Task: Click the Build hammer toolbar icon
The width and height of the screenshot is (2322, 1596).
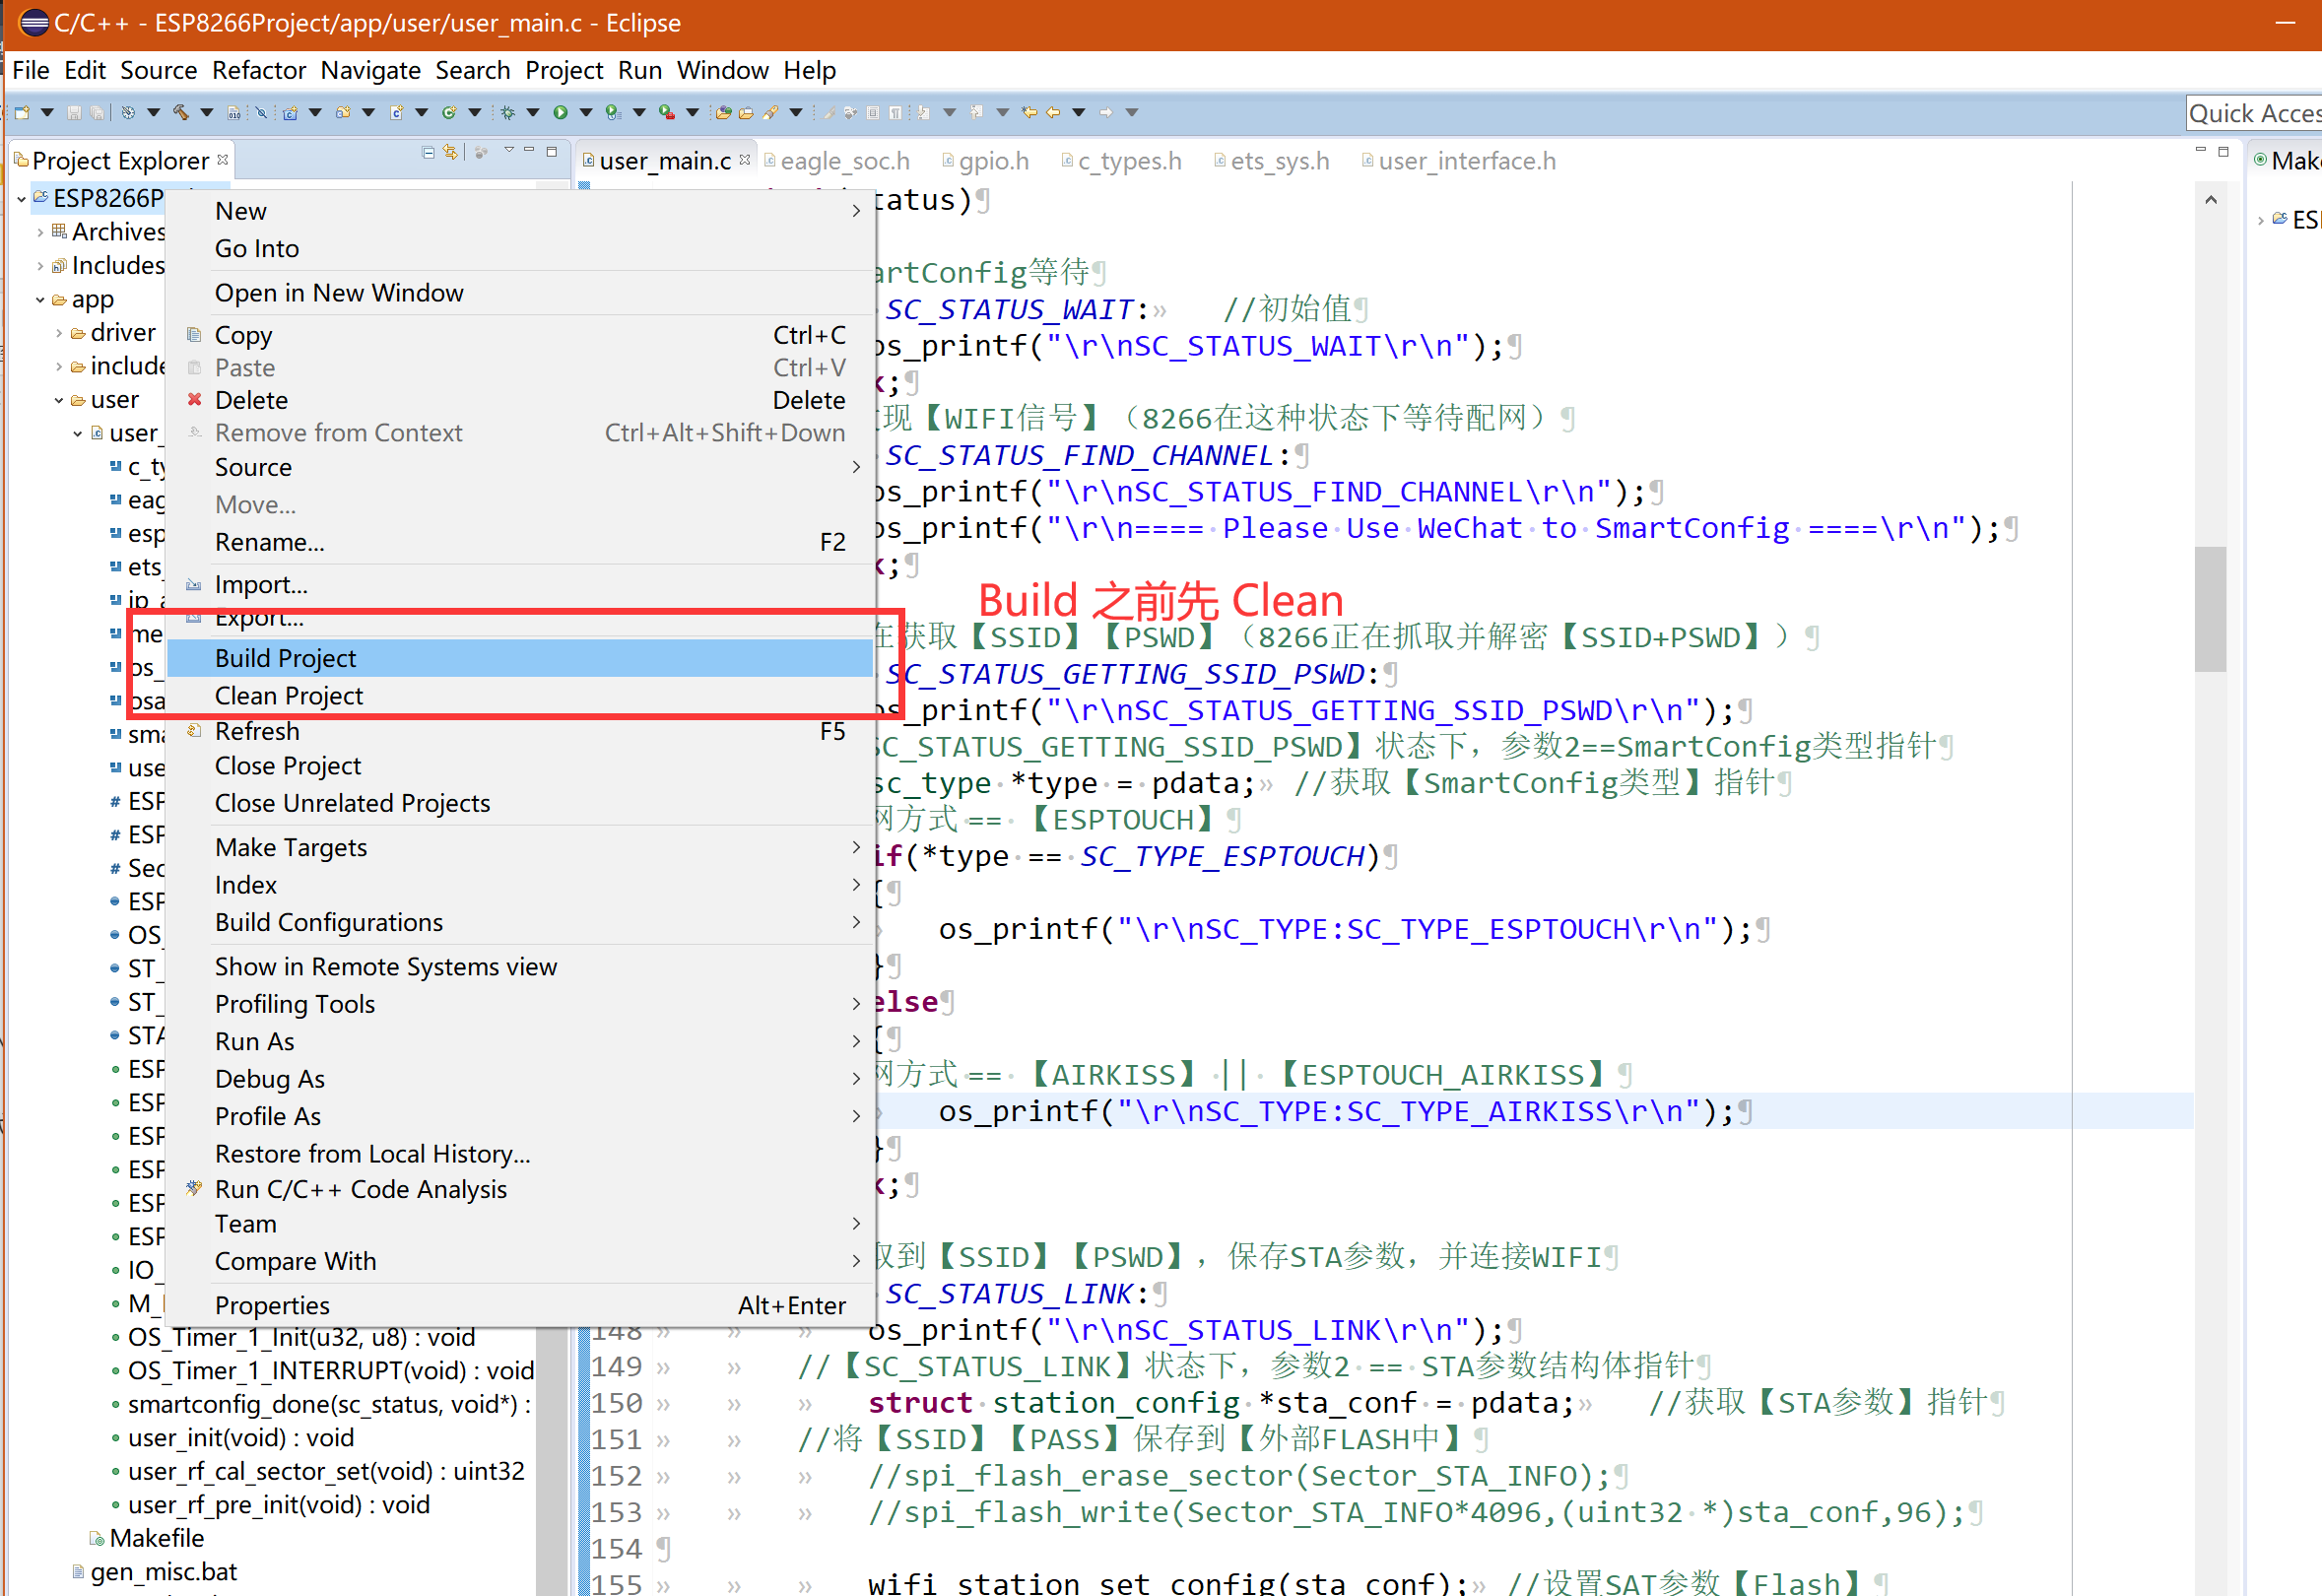Action: point(180,112)
